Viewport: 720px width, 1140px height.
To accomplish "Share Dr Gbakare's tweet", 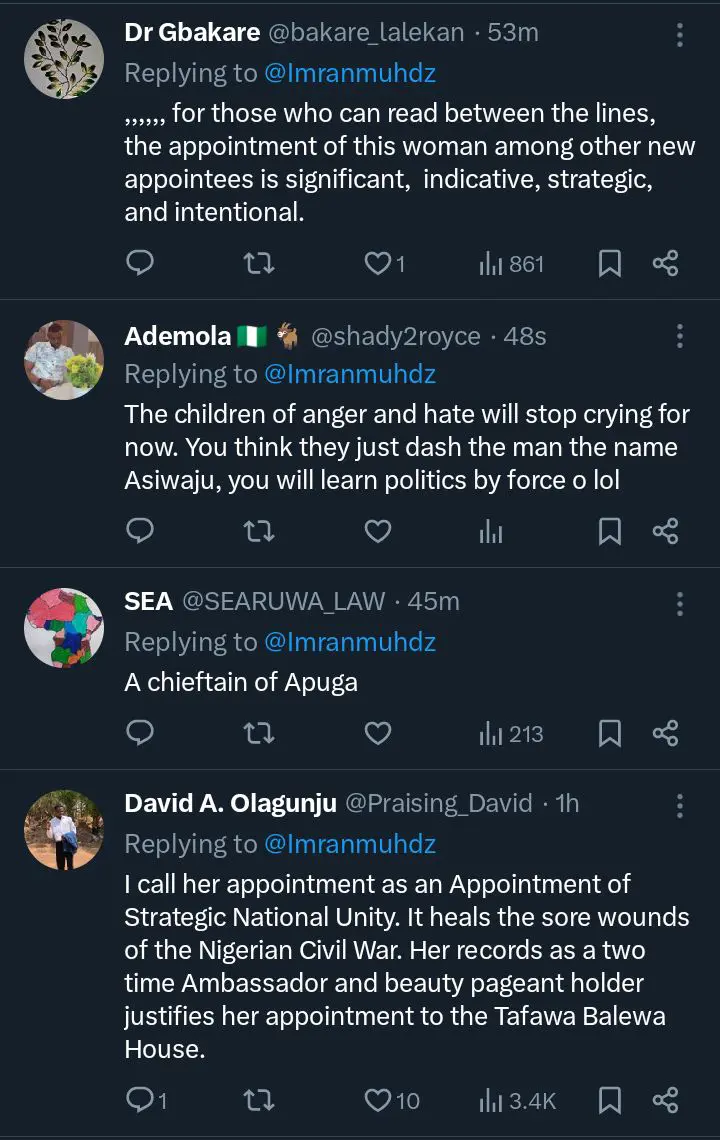I will 665,263.
